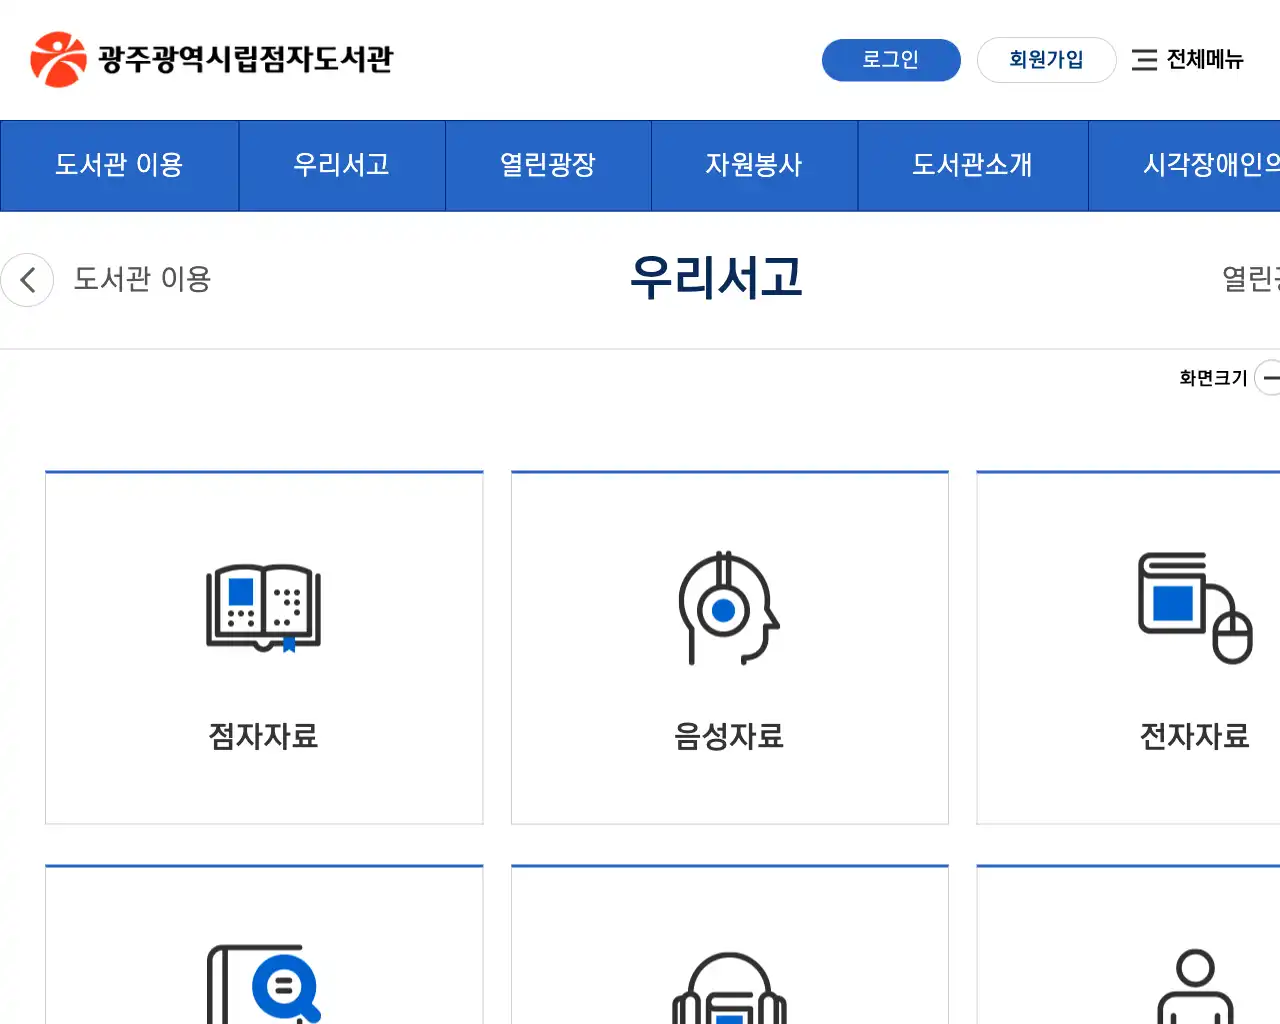Select 도서관 이용 in the top navigation

(x=119, y=165)
